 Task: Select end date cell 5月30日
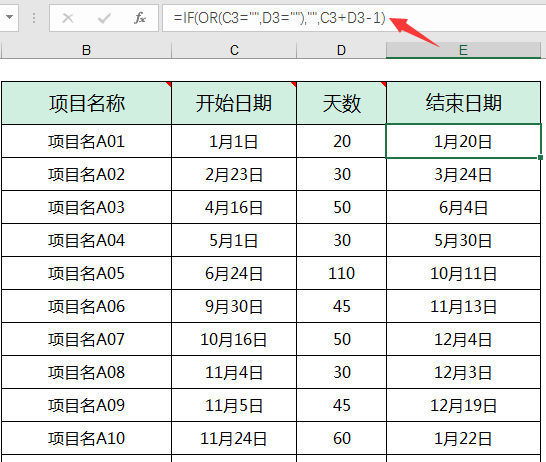[x=463, y=240]
